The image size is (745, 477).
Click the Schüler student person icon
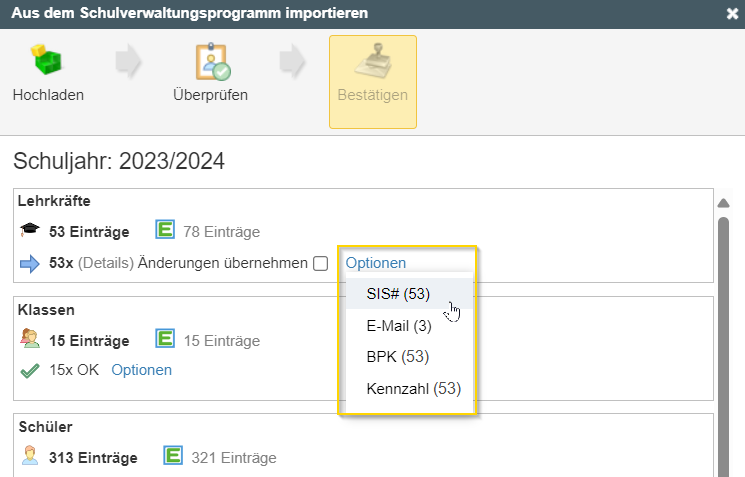[30, 455]
